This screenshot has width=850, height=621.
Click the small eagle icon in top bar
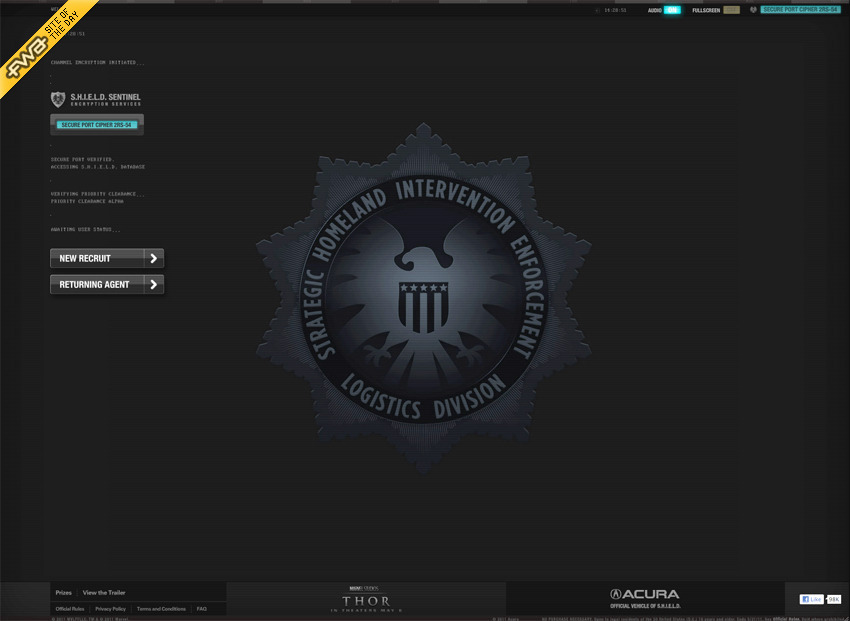[x=753, y=10]
